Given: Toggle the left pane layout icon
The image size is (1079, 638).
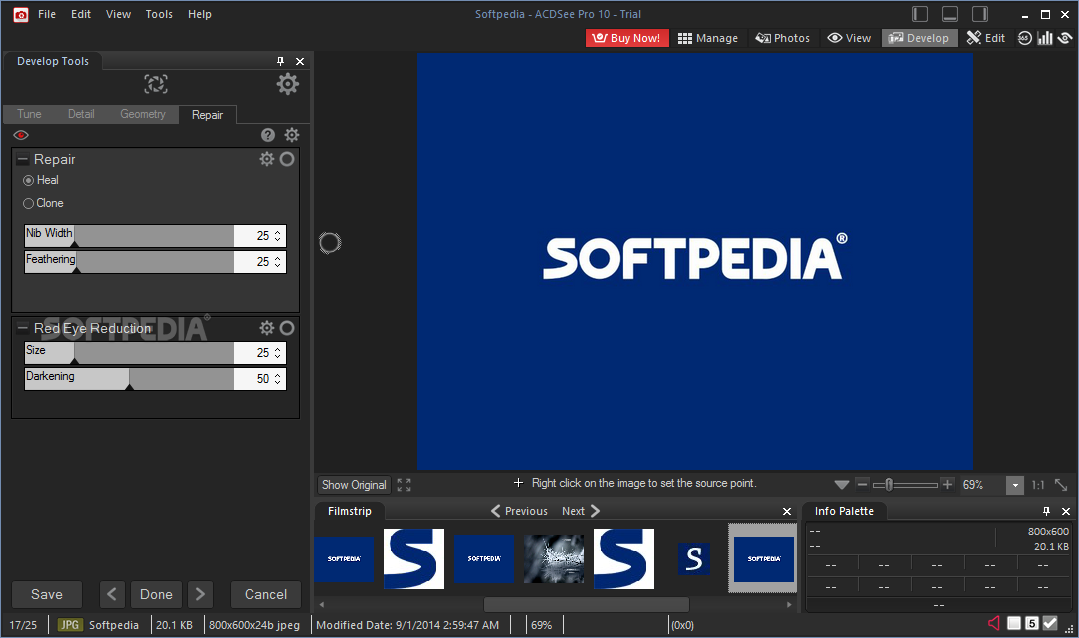Looking at the screenshot, I should 920,14.
